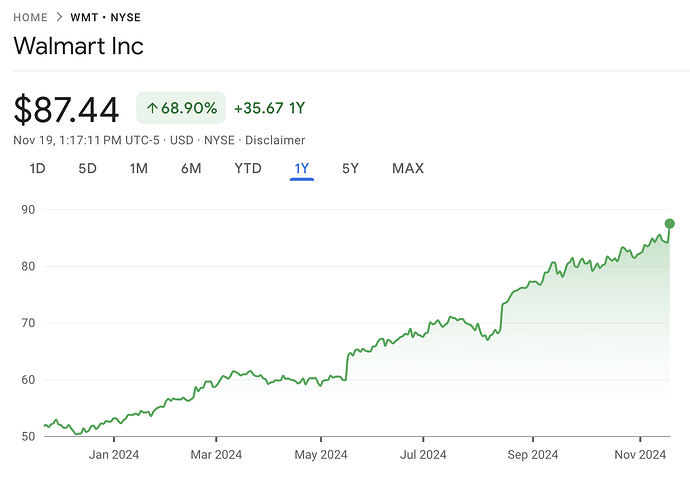Click the Jul 2024 axis label

tap(423, 455)
